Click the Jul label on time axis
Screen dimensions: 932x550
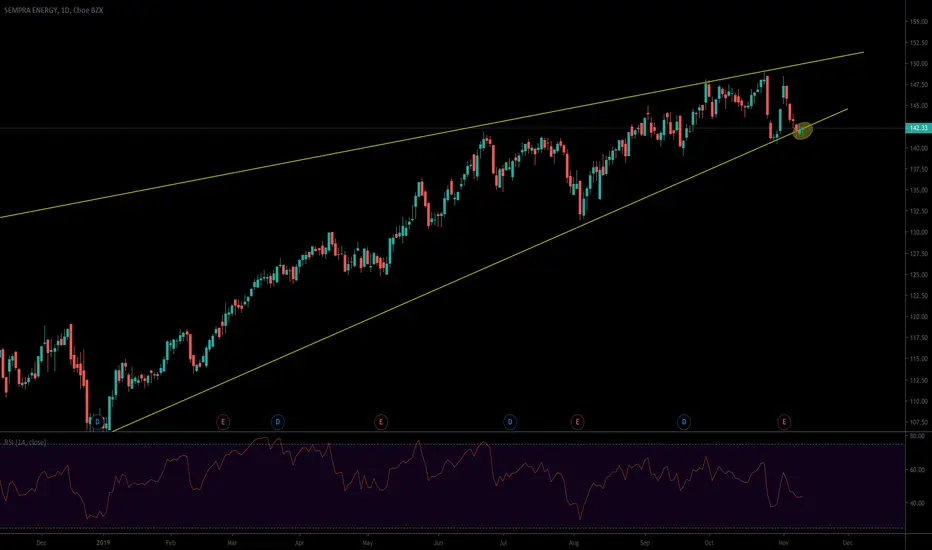tap(503, 542)
